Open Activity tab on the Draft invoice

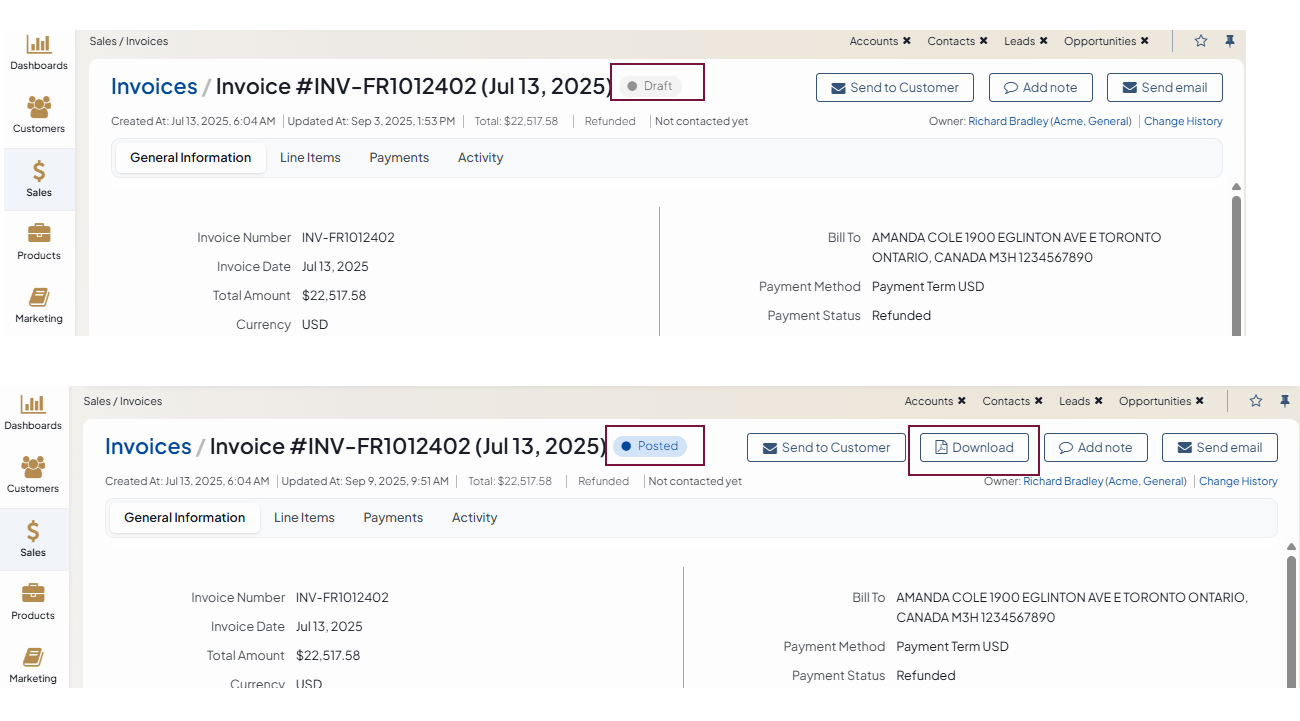(x=480, y=158)
